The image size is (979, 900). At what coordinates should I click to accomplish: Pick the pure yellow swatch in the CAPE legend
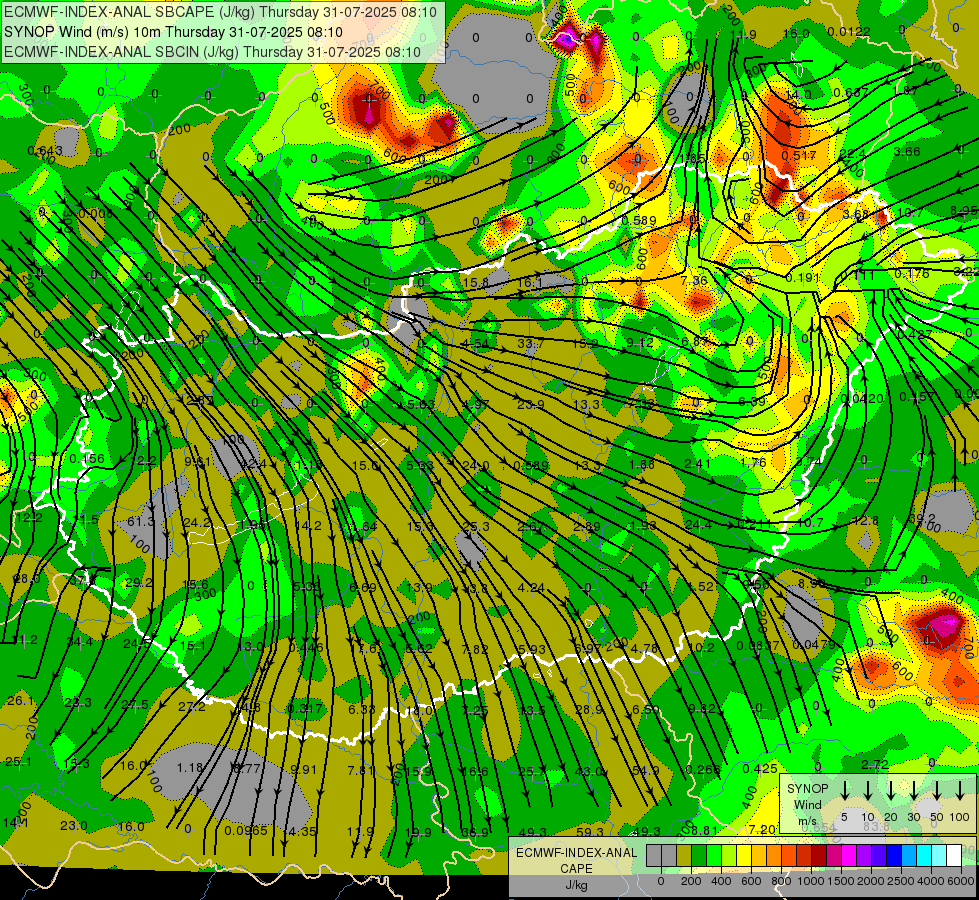pyautogui.click(x=744, y=855)
